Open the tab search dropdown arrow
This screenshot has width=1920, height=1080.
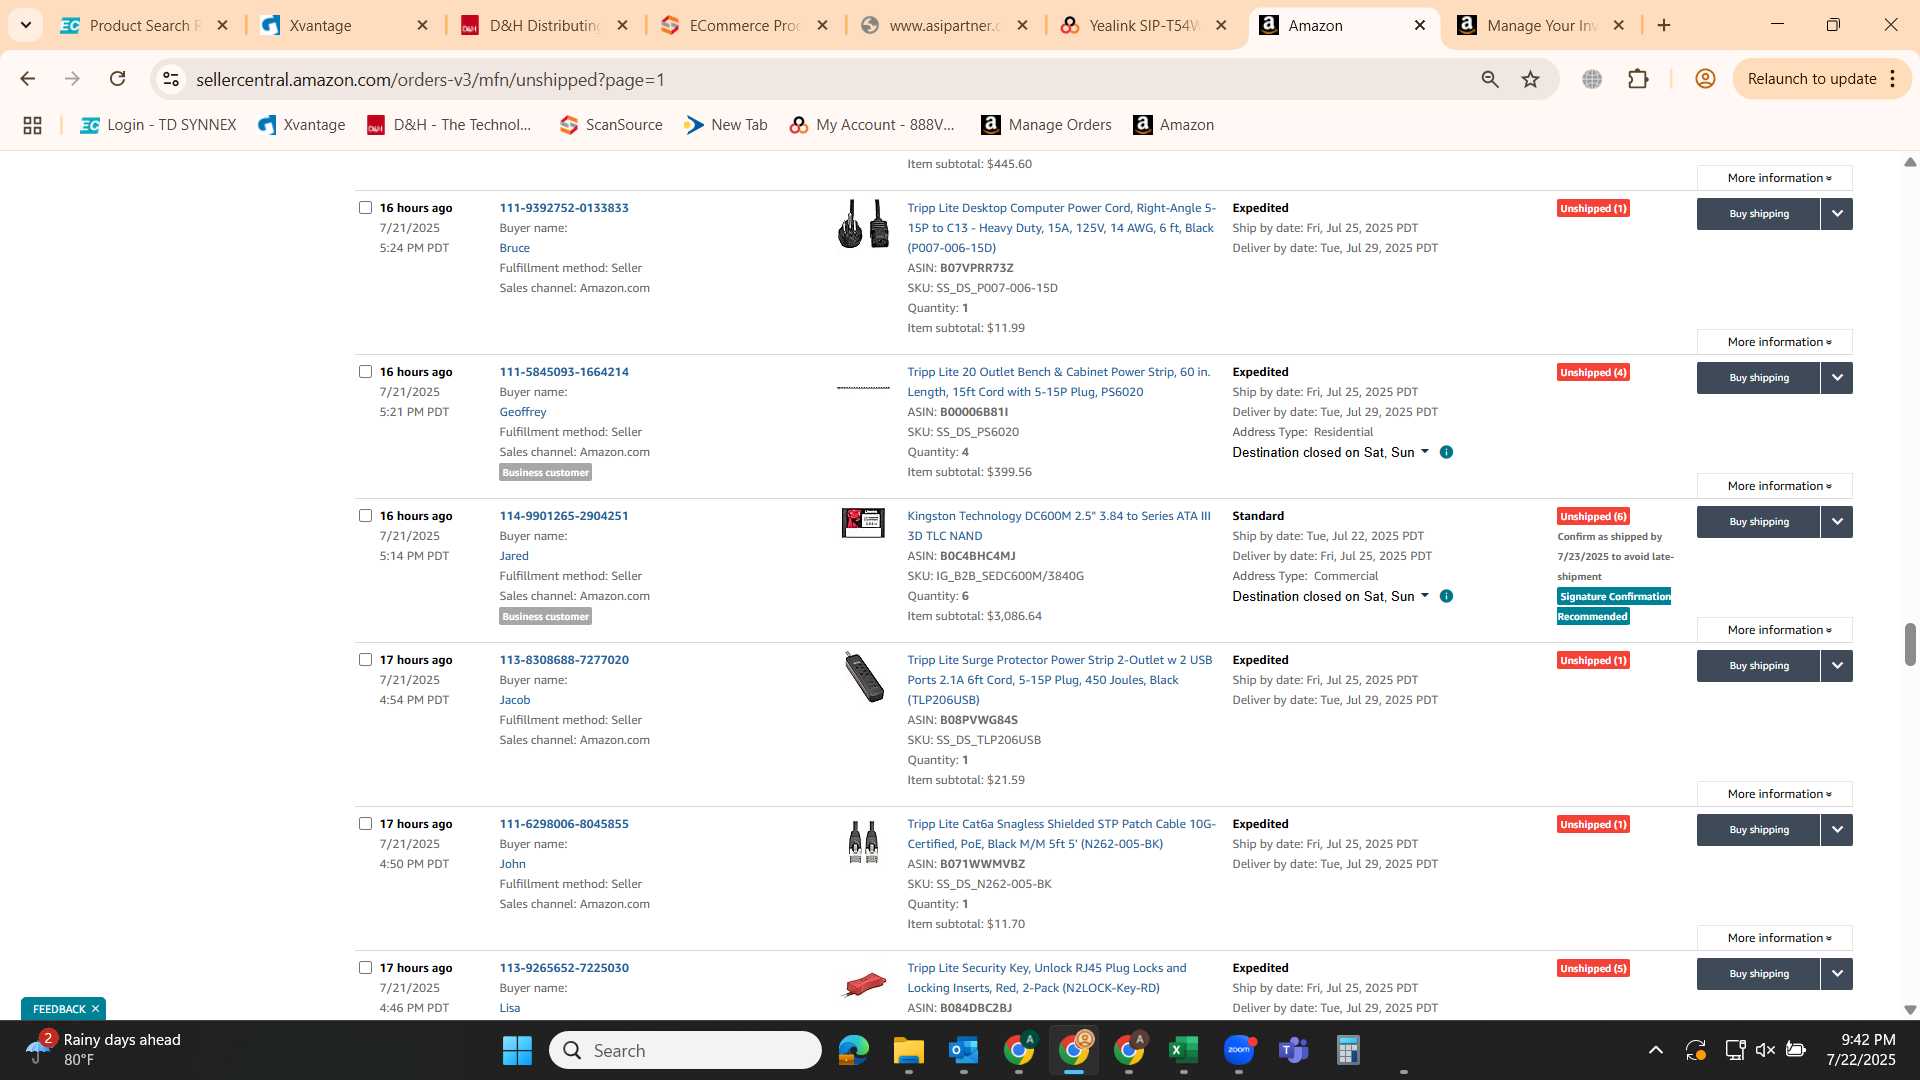(x=26, y=25)
